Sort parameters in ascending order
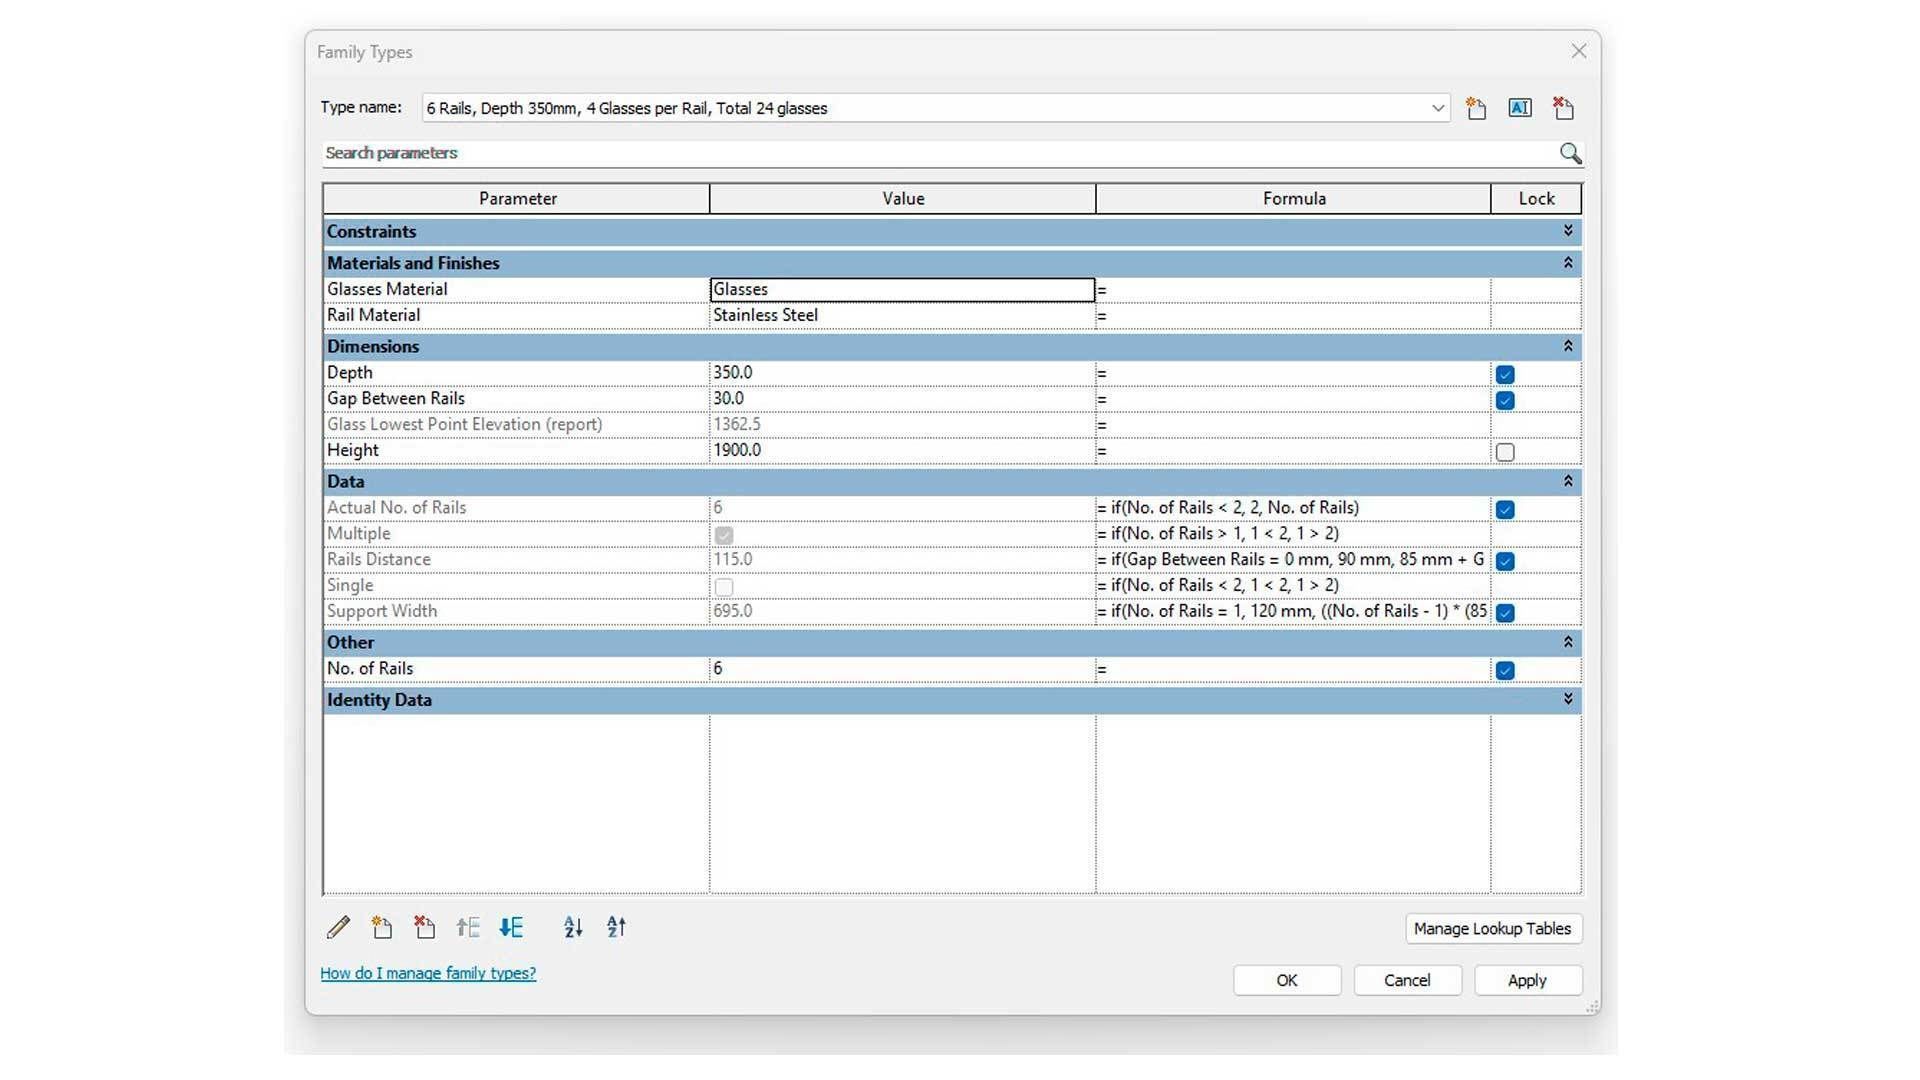The height and width of the screenshot is (1080, 1920). click(573, 928)
